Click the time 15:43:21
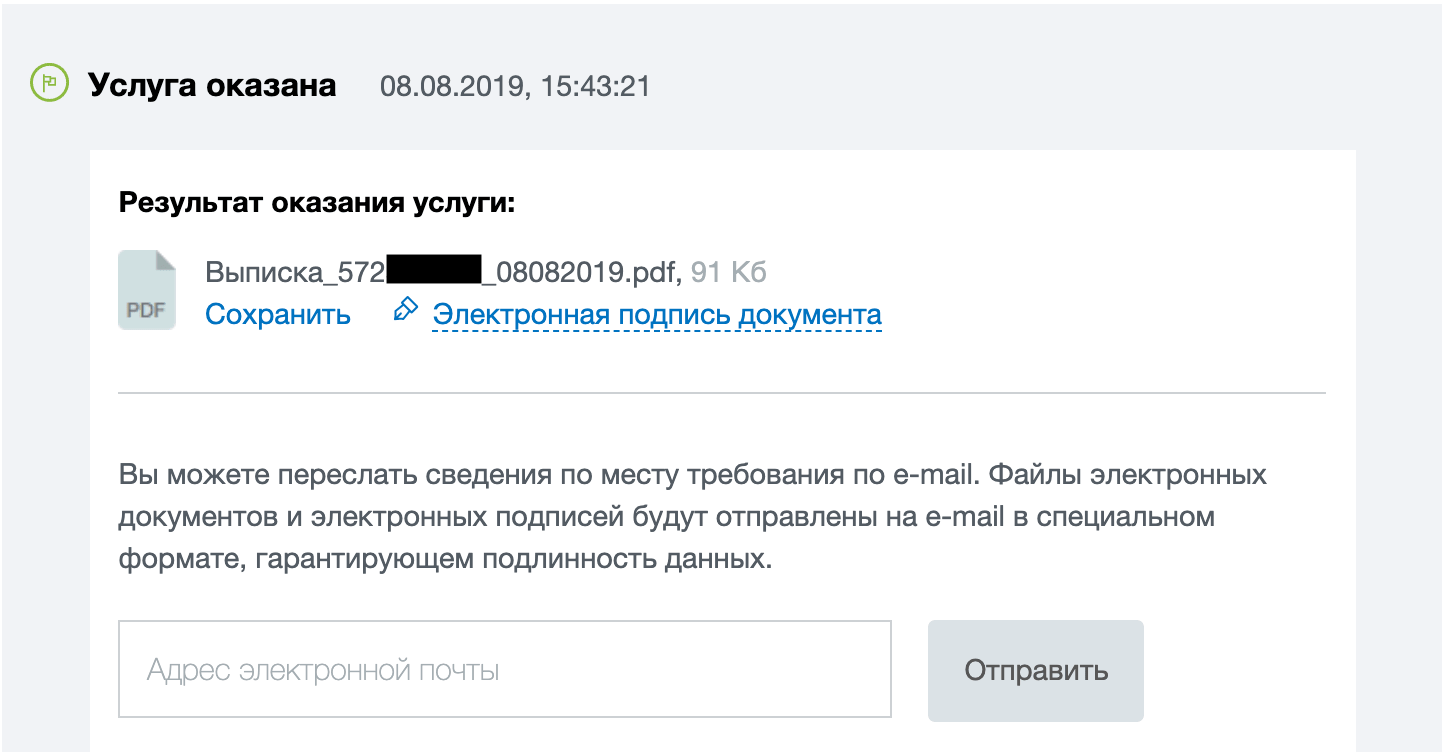The height and width of the screenshot is (752, 1444). click(x=595, y=86)
